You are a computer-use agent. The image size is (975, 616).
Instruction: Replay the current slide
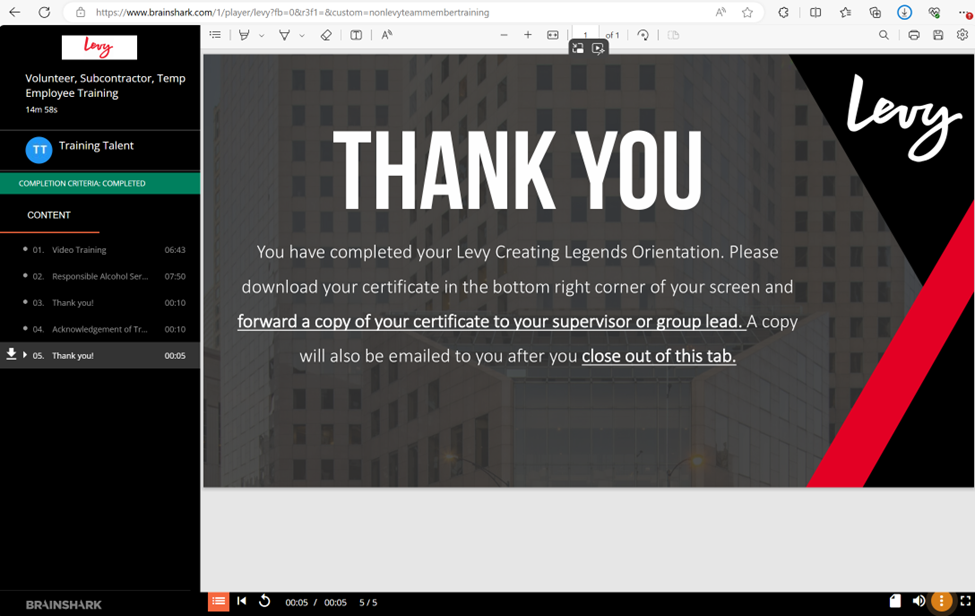point(265,602)
